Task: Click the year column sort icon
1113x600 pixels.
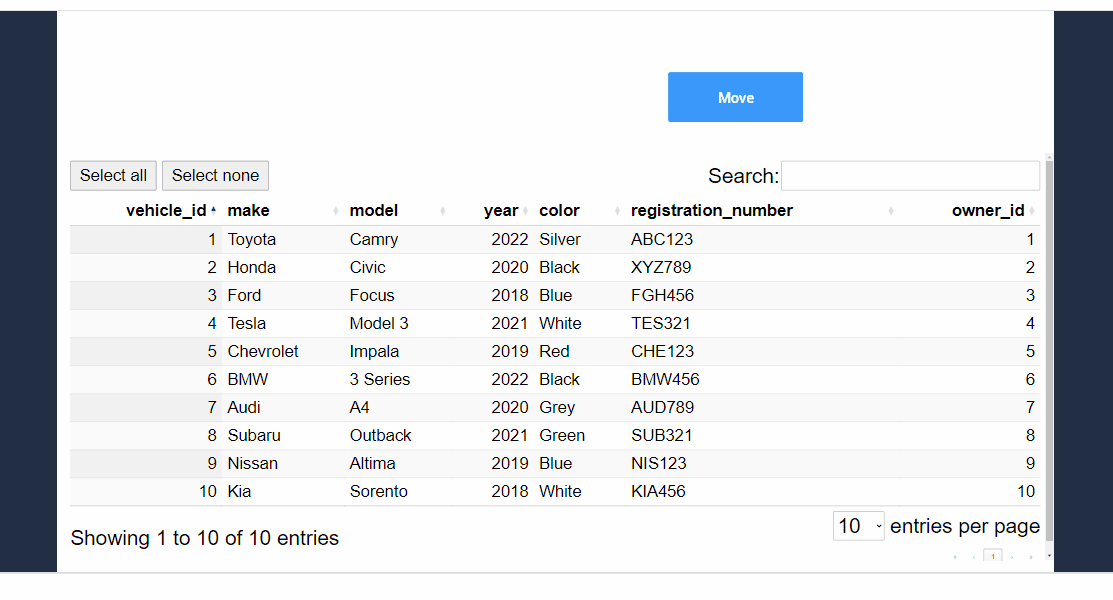Action: [526, 211]
